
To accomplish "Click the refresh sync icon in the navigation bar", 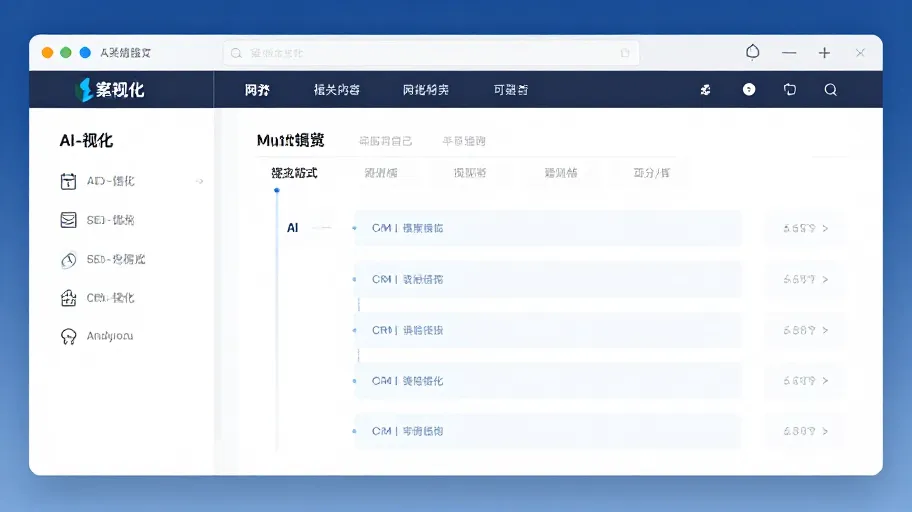I will coord(790,89).
